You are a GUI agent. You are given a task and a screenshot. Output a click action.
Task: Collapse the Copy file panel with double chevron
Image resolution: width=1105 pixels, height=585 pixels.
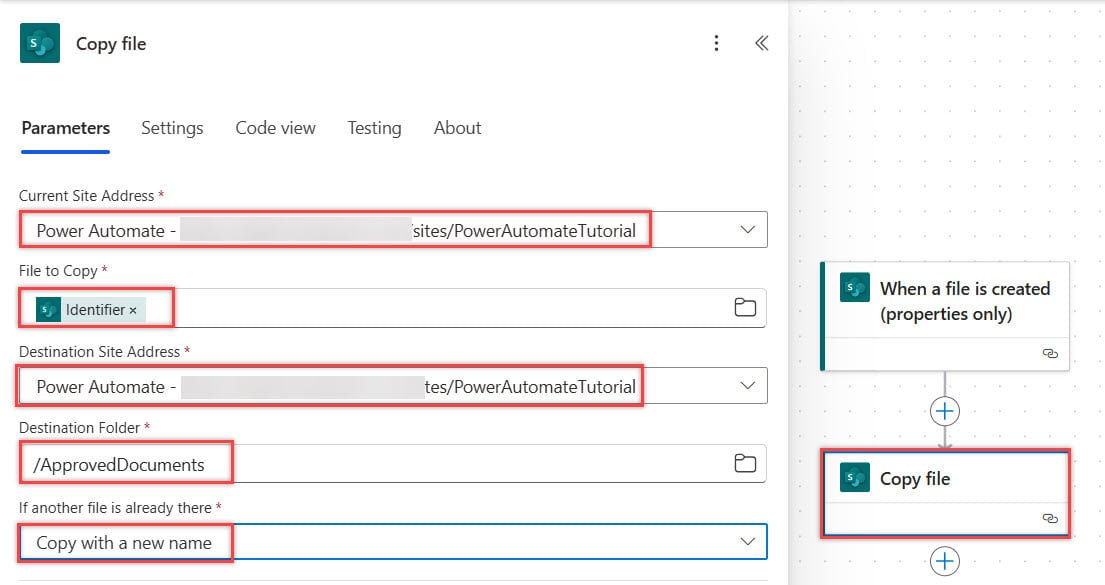(762, 43)
